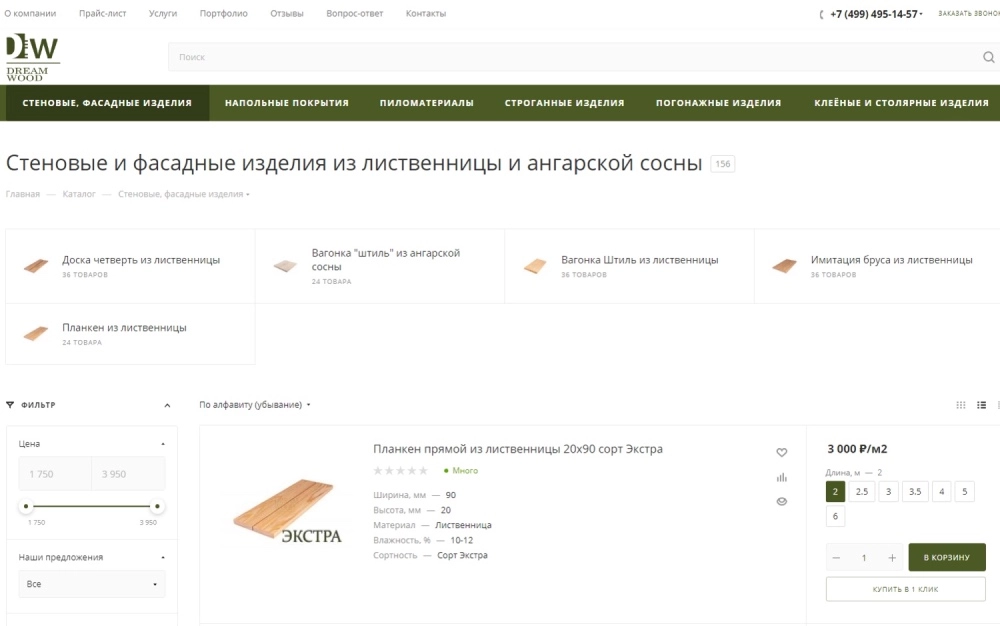The height and width of the screenshot is (626, 1000).
Task: Select length 5 option
Action: [964, 491]
